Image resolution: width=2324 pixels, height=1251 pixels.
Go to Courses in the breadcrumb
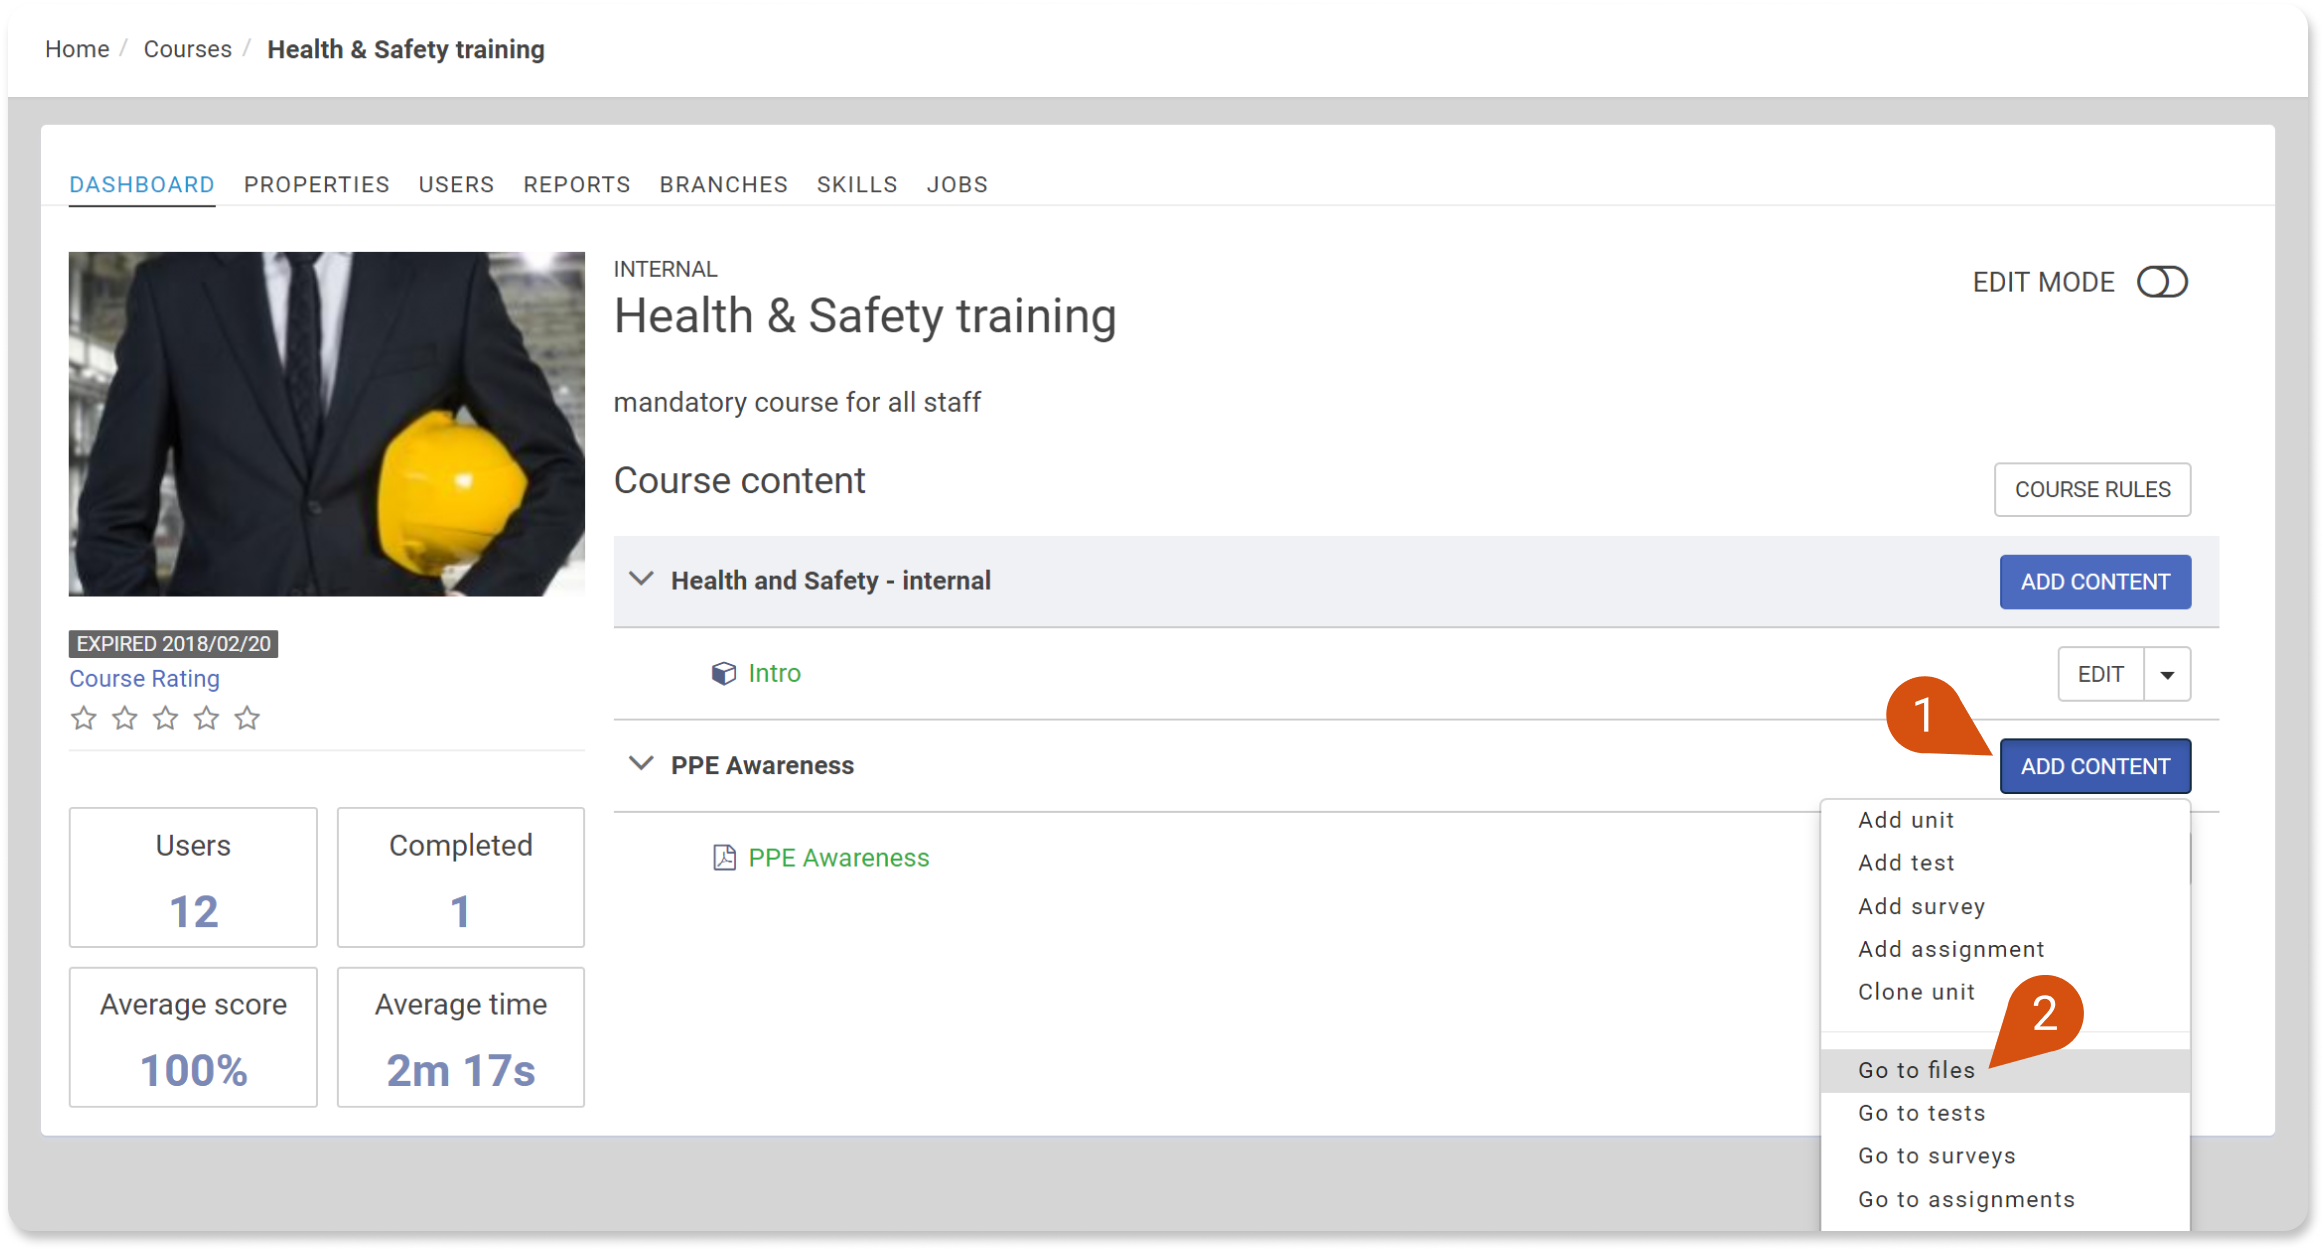coord(187,49)
